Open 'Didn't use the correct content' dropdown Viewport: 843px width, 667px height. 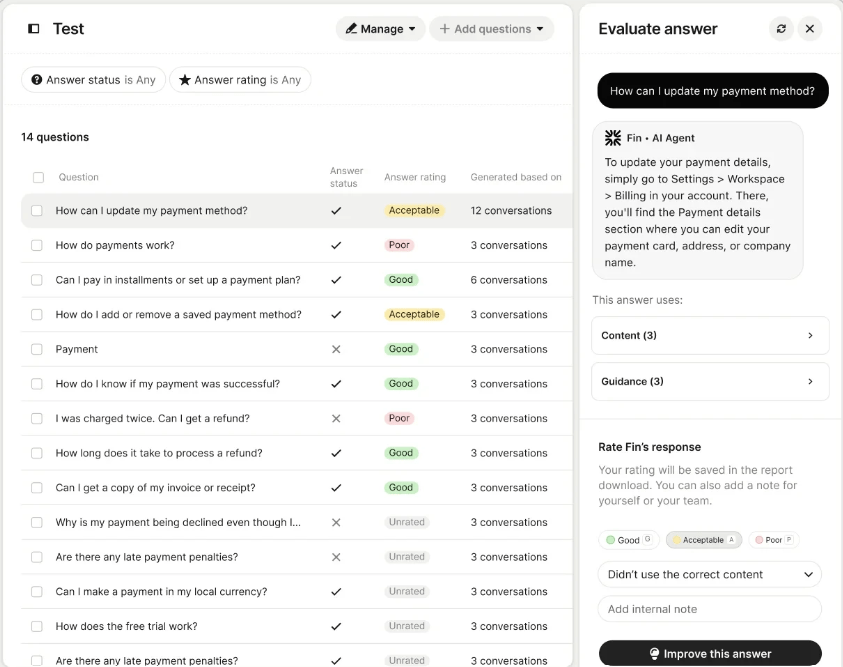click(709, 574)
